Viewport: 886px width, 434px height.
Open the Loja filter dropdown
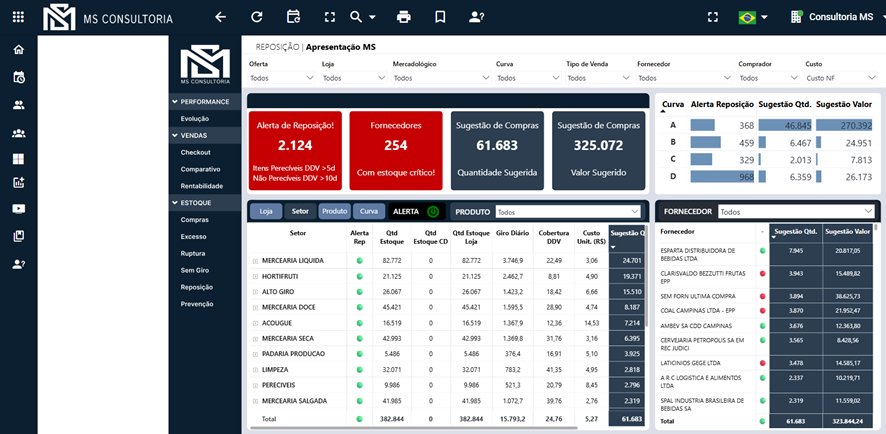[352, 78]
